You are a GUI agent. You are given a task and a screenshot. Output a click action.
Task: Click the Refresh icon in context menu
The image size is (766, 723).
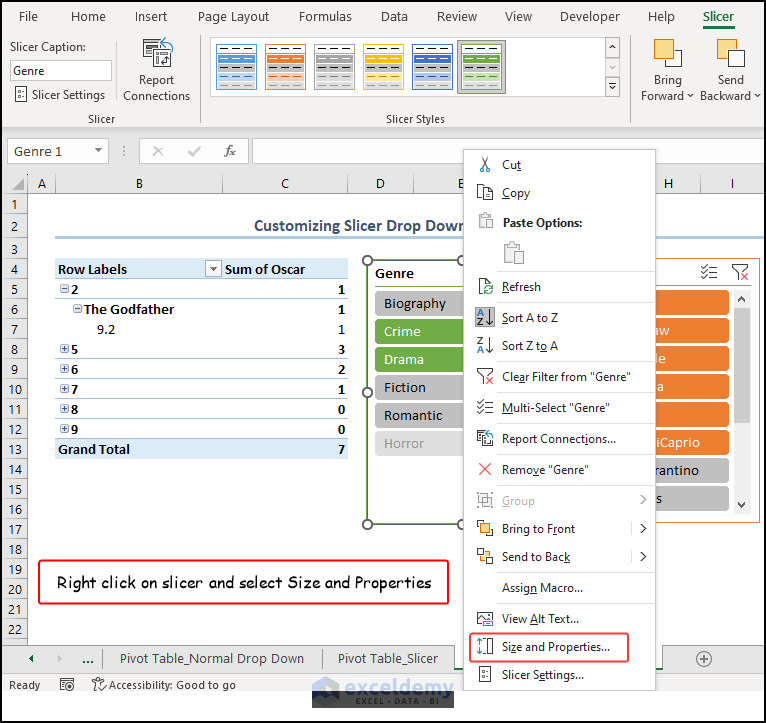(x=485, y=286)
